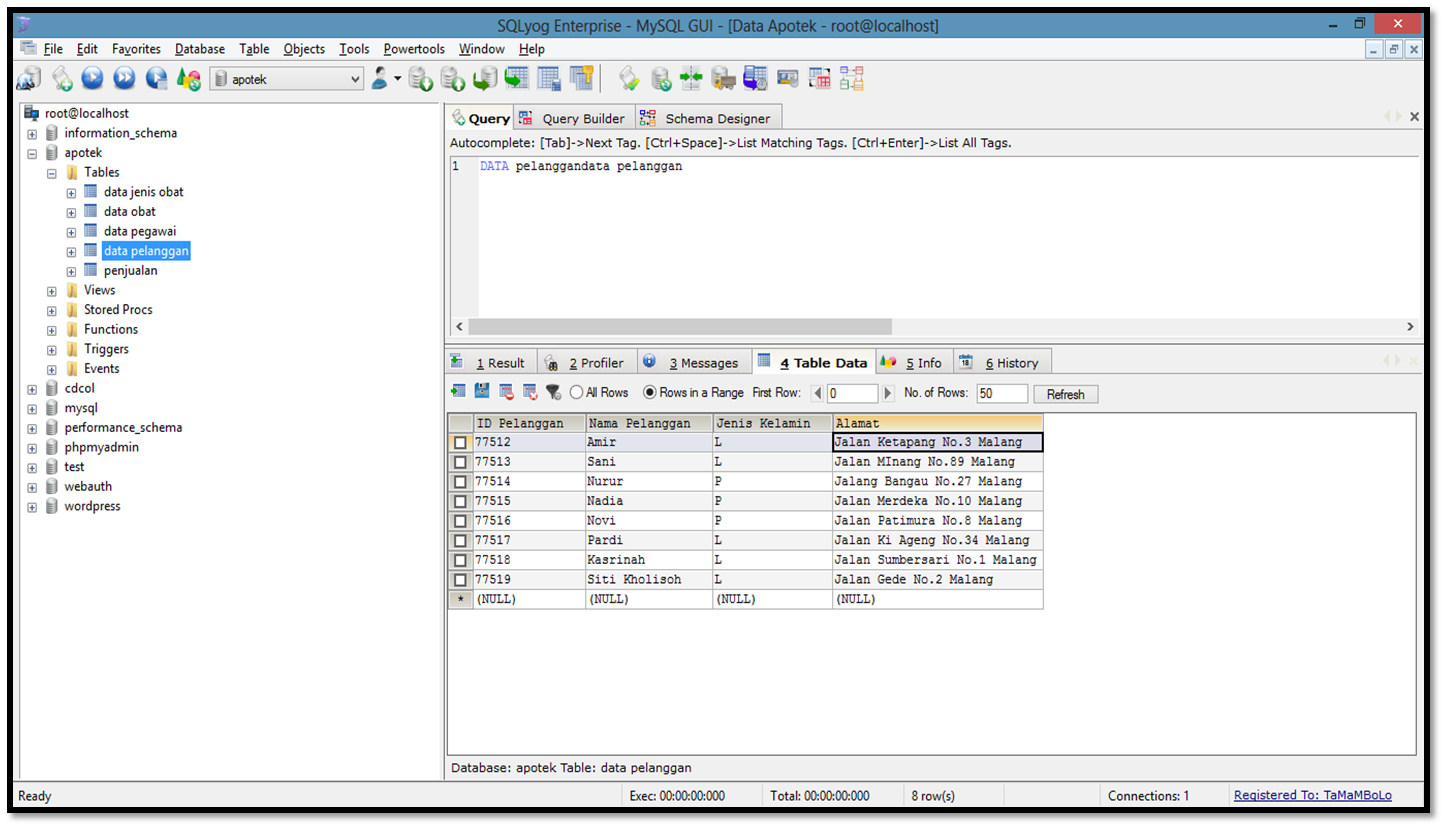The image size is (1445, 828).
Task: Click the Execute and edit result icon
Action: (x=157, y=78)
